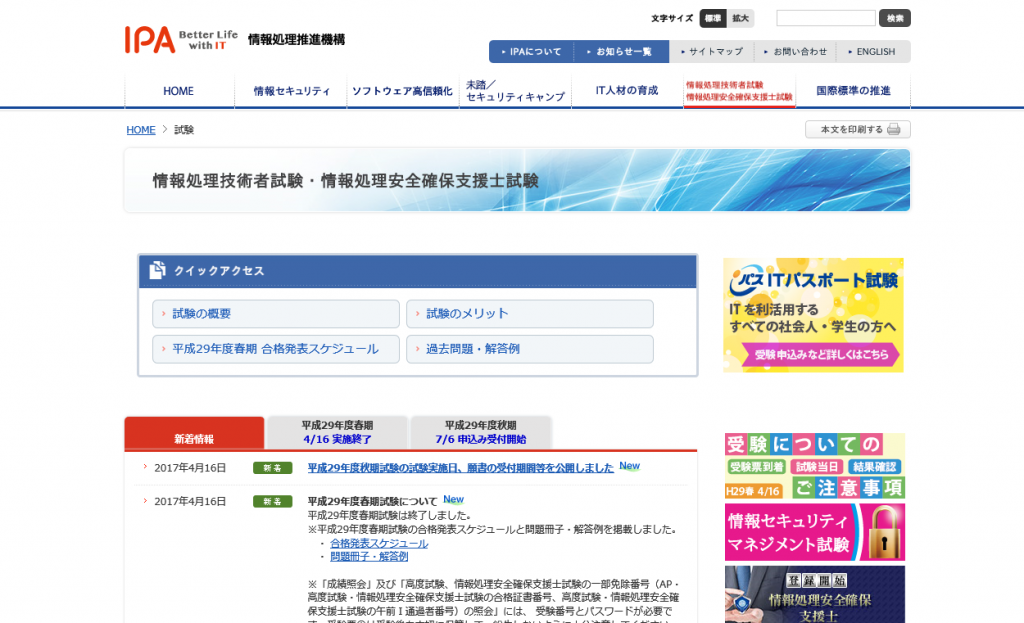This screenshot has width=1024, height=623.
Task: Switch to the 平成29年度春期 tab
Action: coord(337,432)
